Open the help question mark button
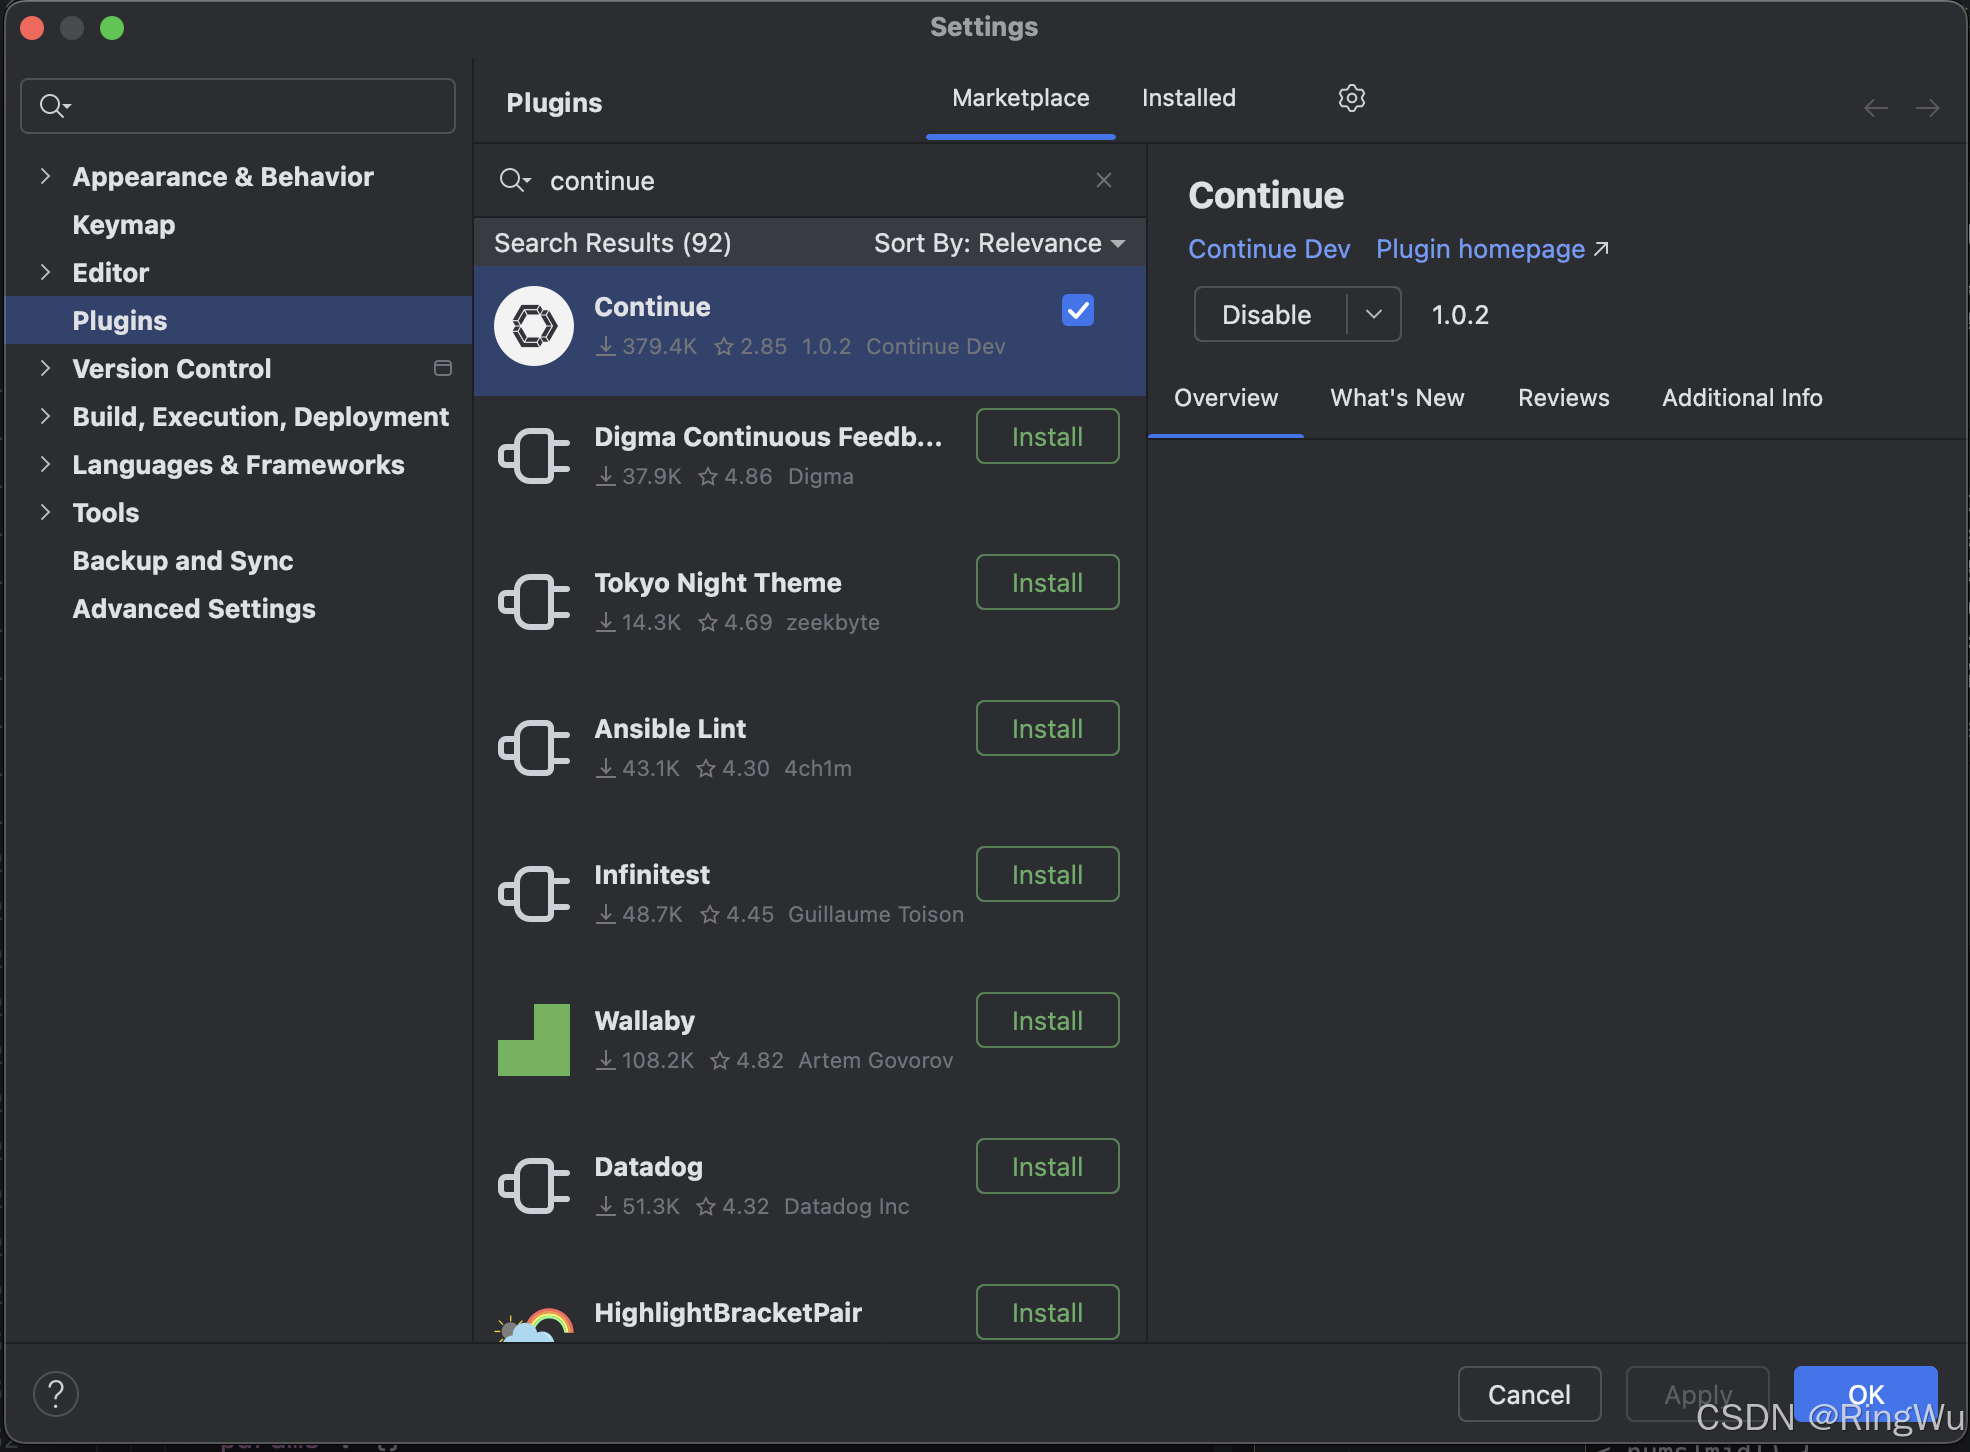 click(56, 1393)
